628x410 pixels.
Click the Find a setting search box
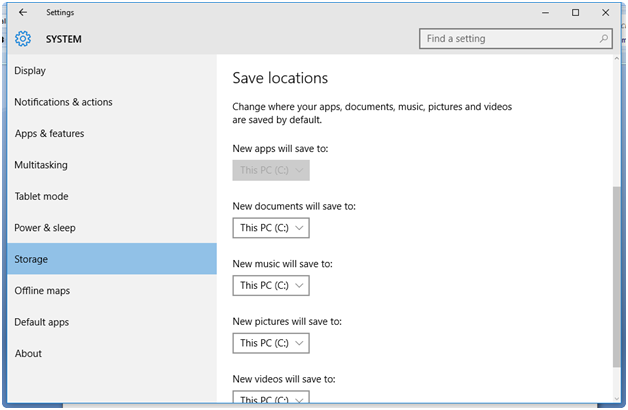point(508,39)
